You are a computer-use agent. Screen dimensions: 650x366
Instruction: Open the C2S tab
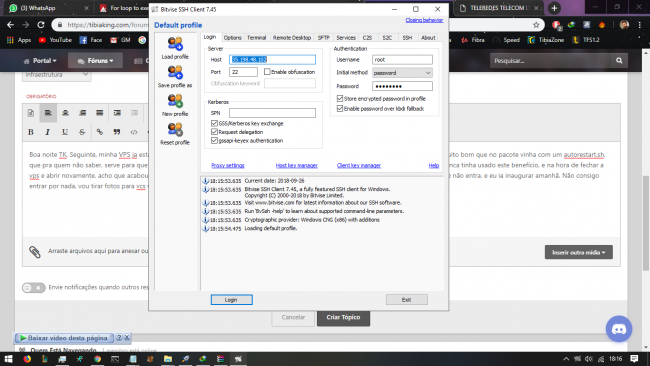pyautogui.click(x=367, y=38)
